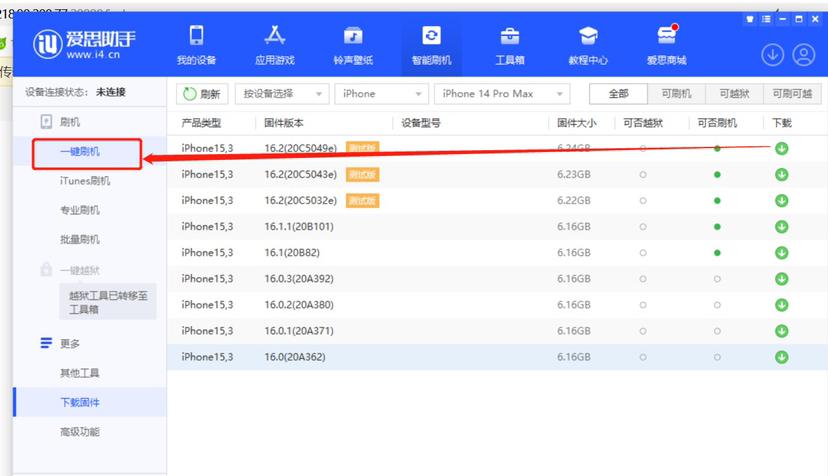
Task: Download firmware 16.2(20C5043e)
Action: (782, 174)
